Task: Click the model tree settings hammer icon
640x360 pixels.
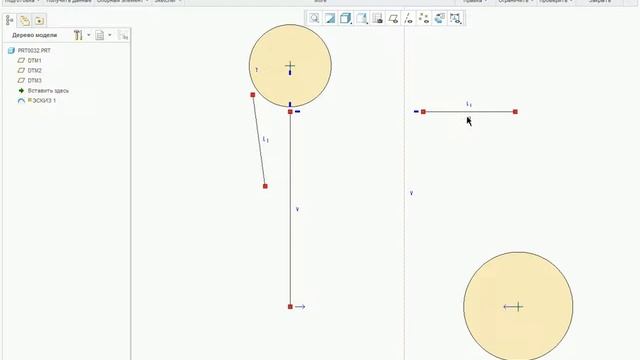Action: pyautogui.click(x=78, y=35)
